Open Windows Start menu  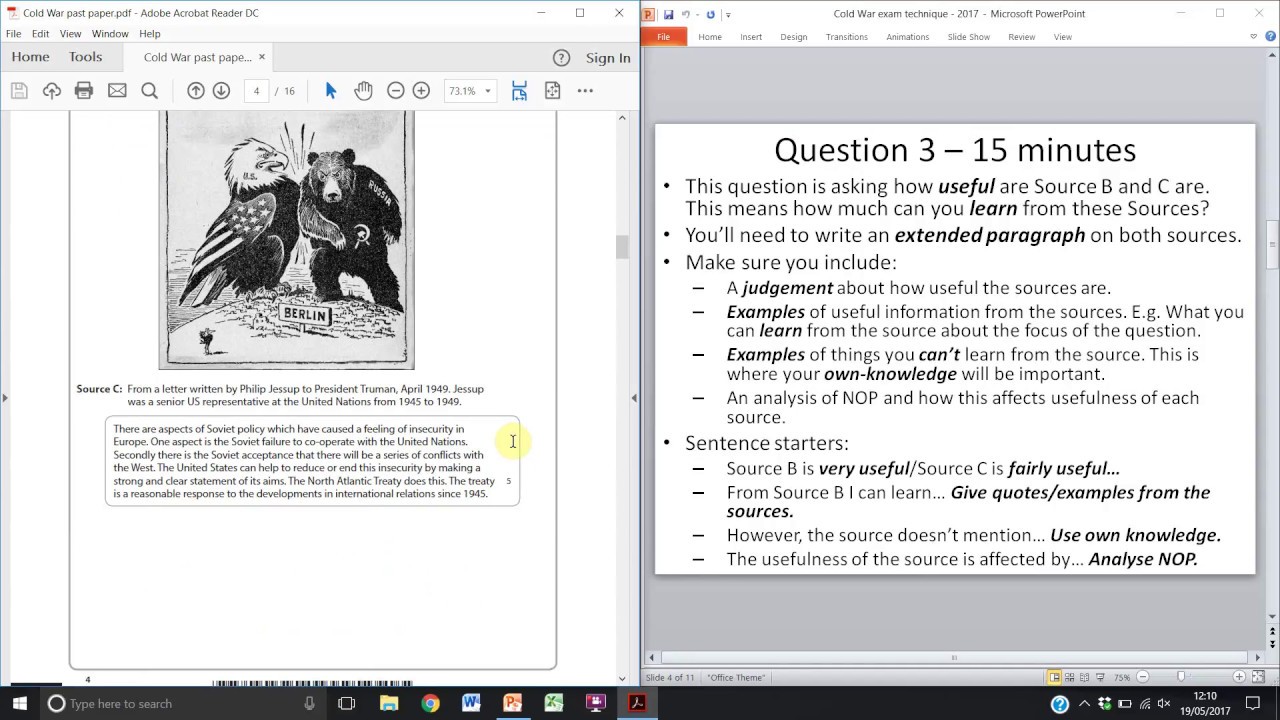coord(19,704)
